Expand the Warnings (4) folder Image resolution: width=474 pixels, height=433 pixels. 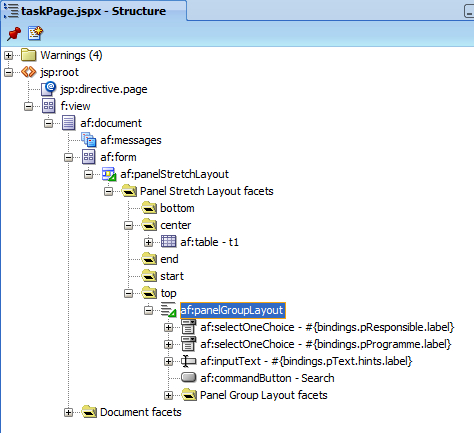(8, 55)
